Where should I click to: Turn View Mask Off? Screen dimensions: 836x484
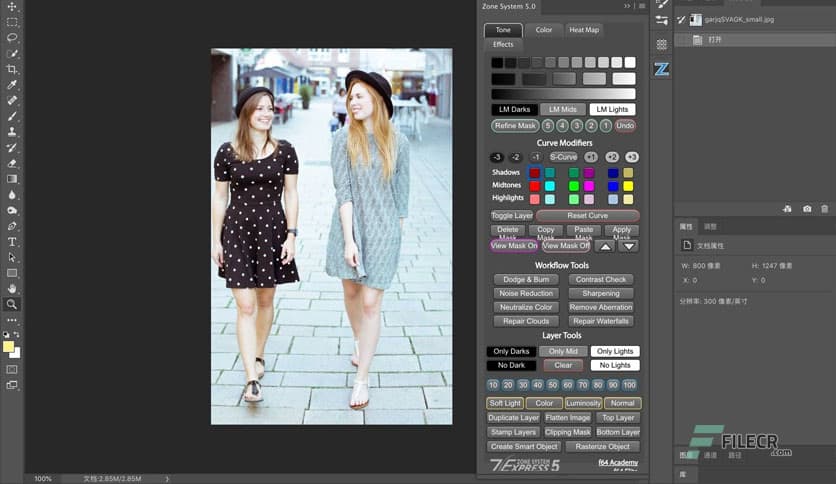[x=566, y=246]
